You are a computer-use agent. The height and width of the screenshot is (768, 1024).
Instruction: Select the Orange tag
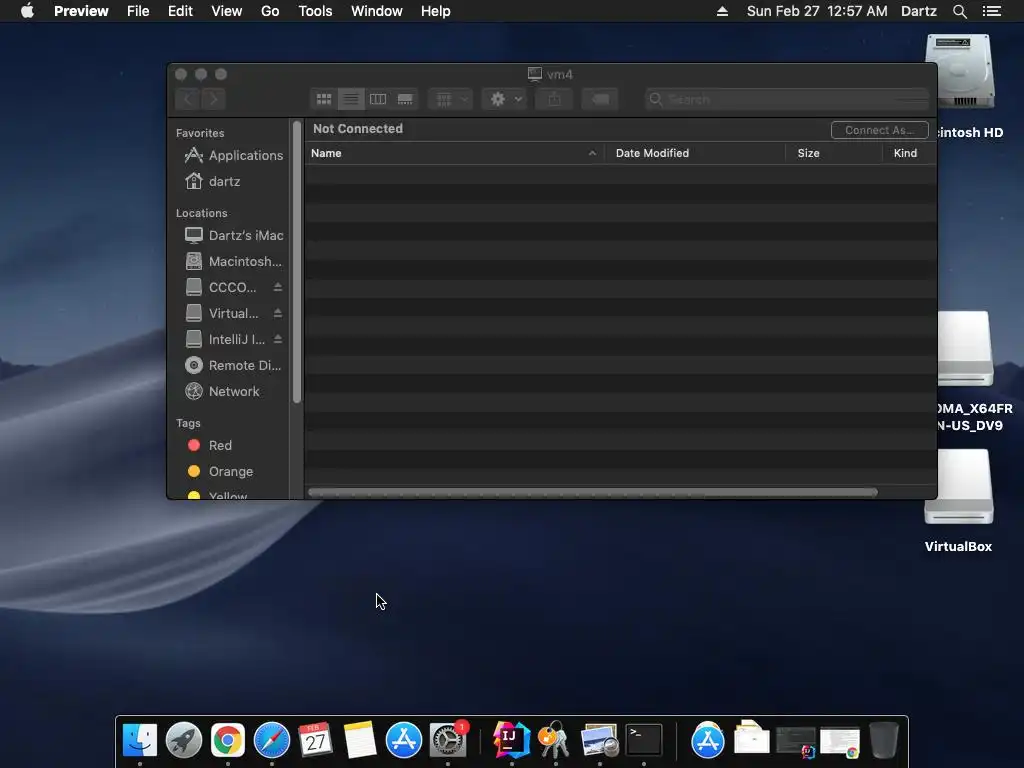[219, 472]
